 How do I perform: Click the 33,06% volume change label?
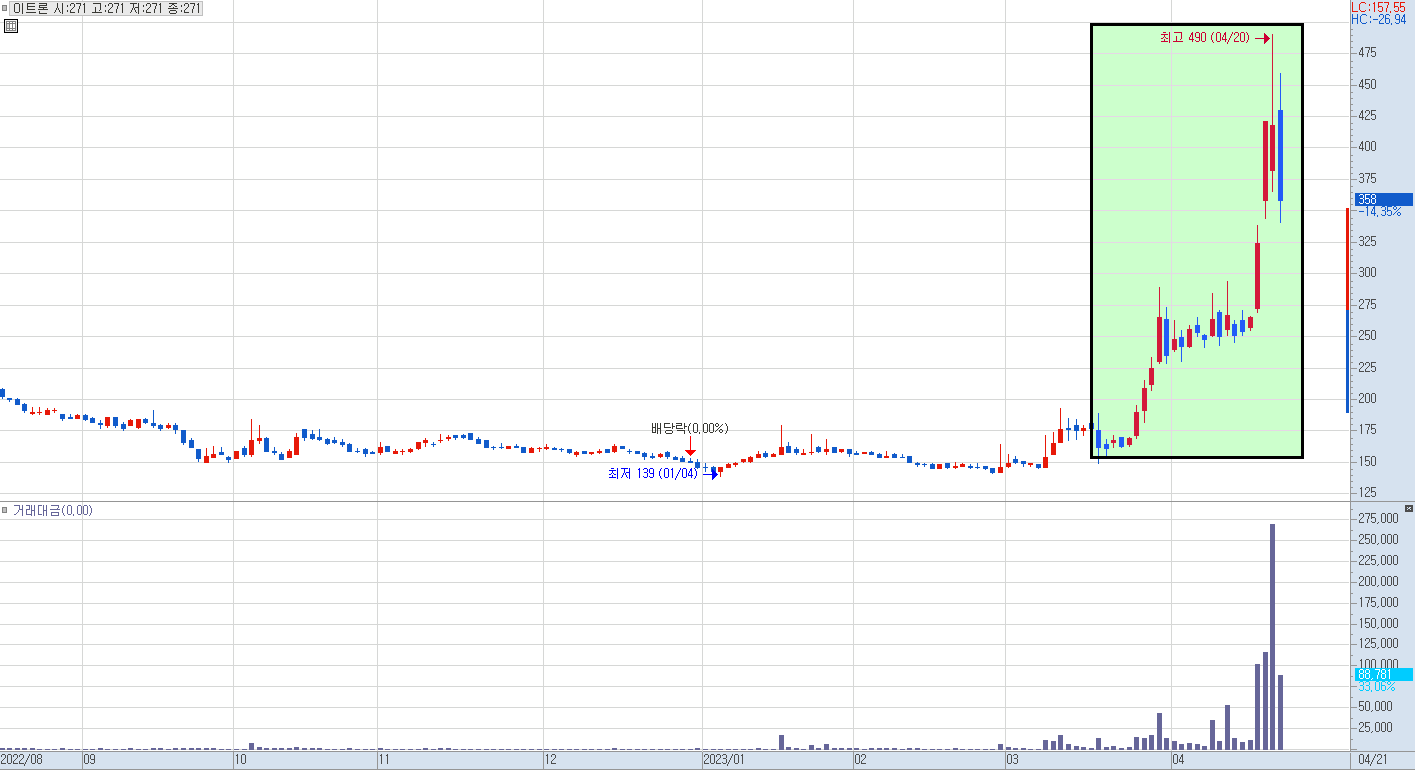click(1379, 687)
